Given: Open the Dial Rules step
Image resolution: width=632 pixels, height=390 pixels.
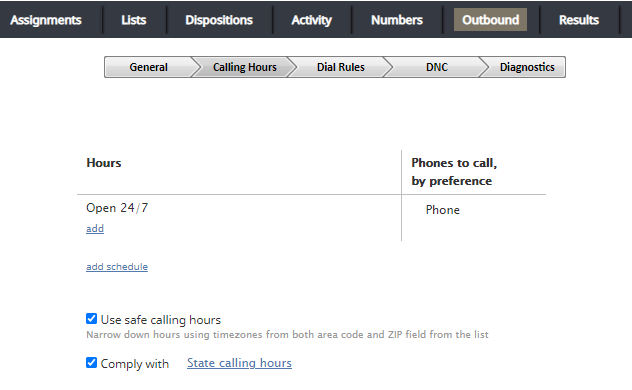Looking at the screenshot, I should coord(341,67).
